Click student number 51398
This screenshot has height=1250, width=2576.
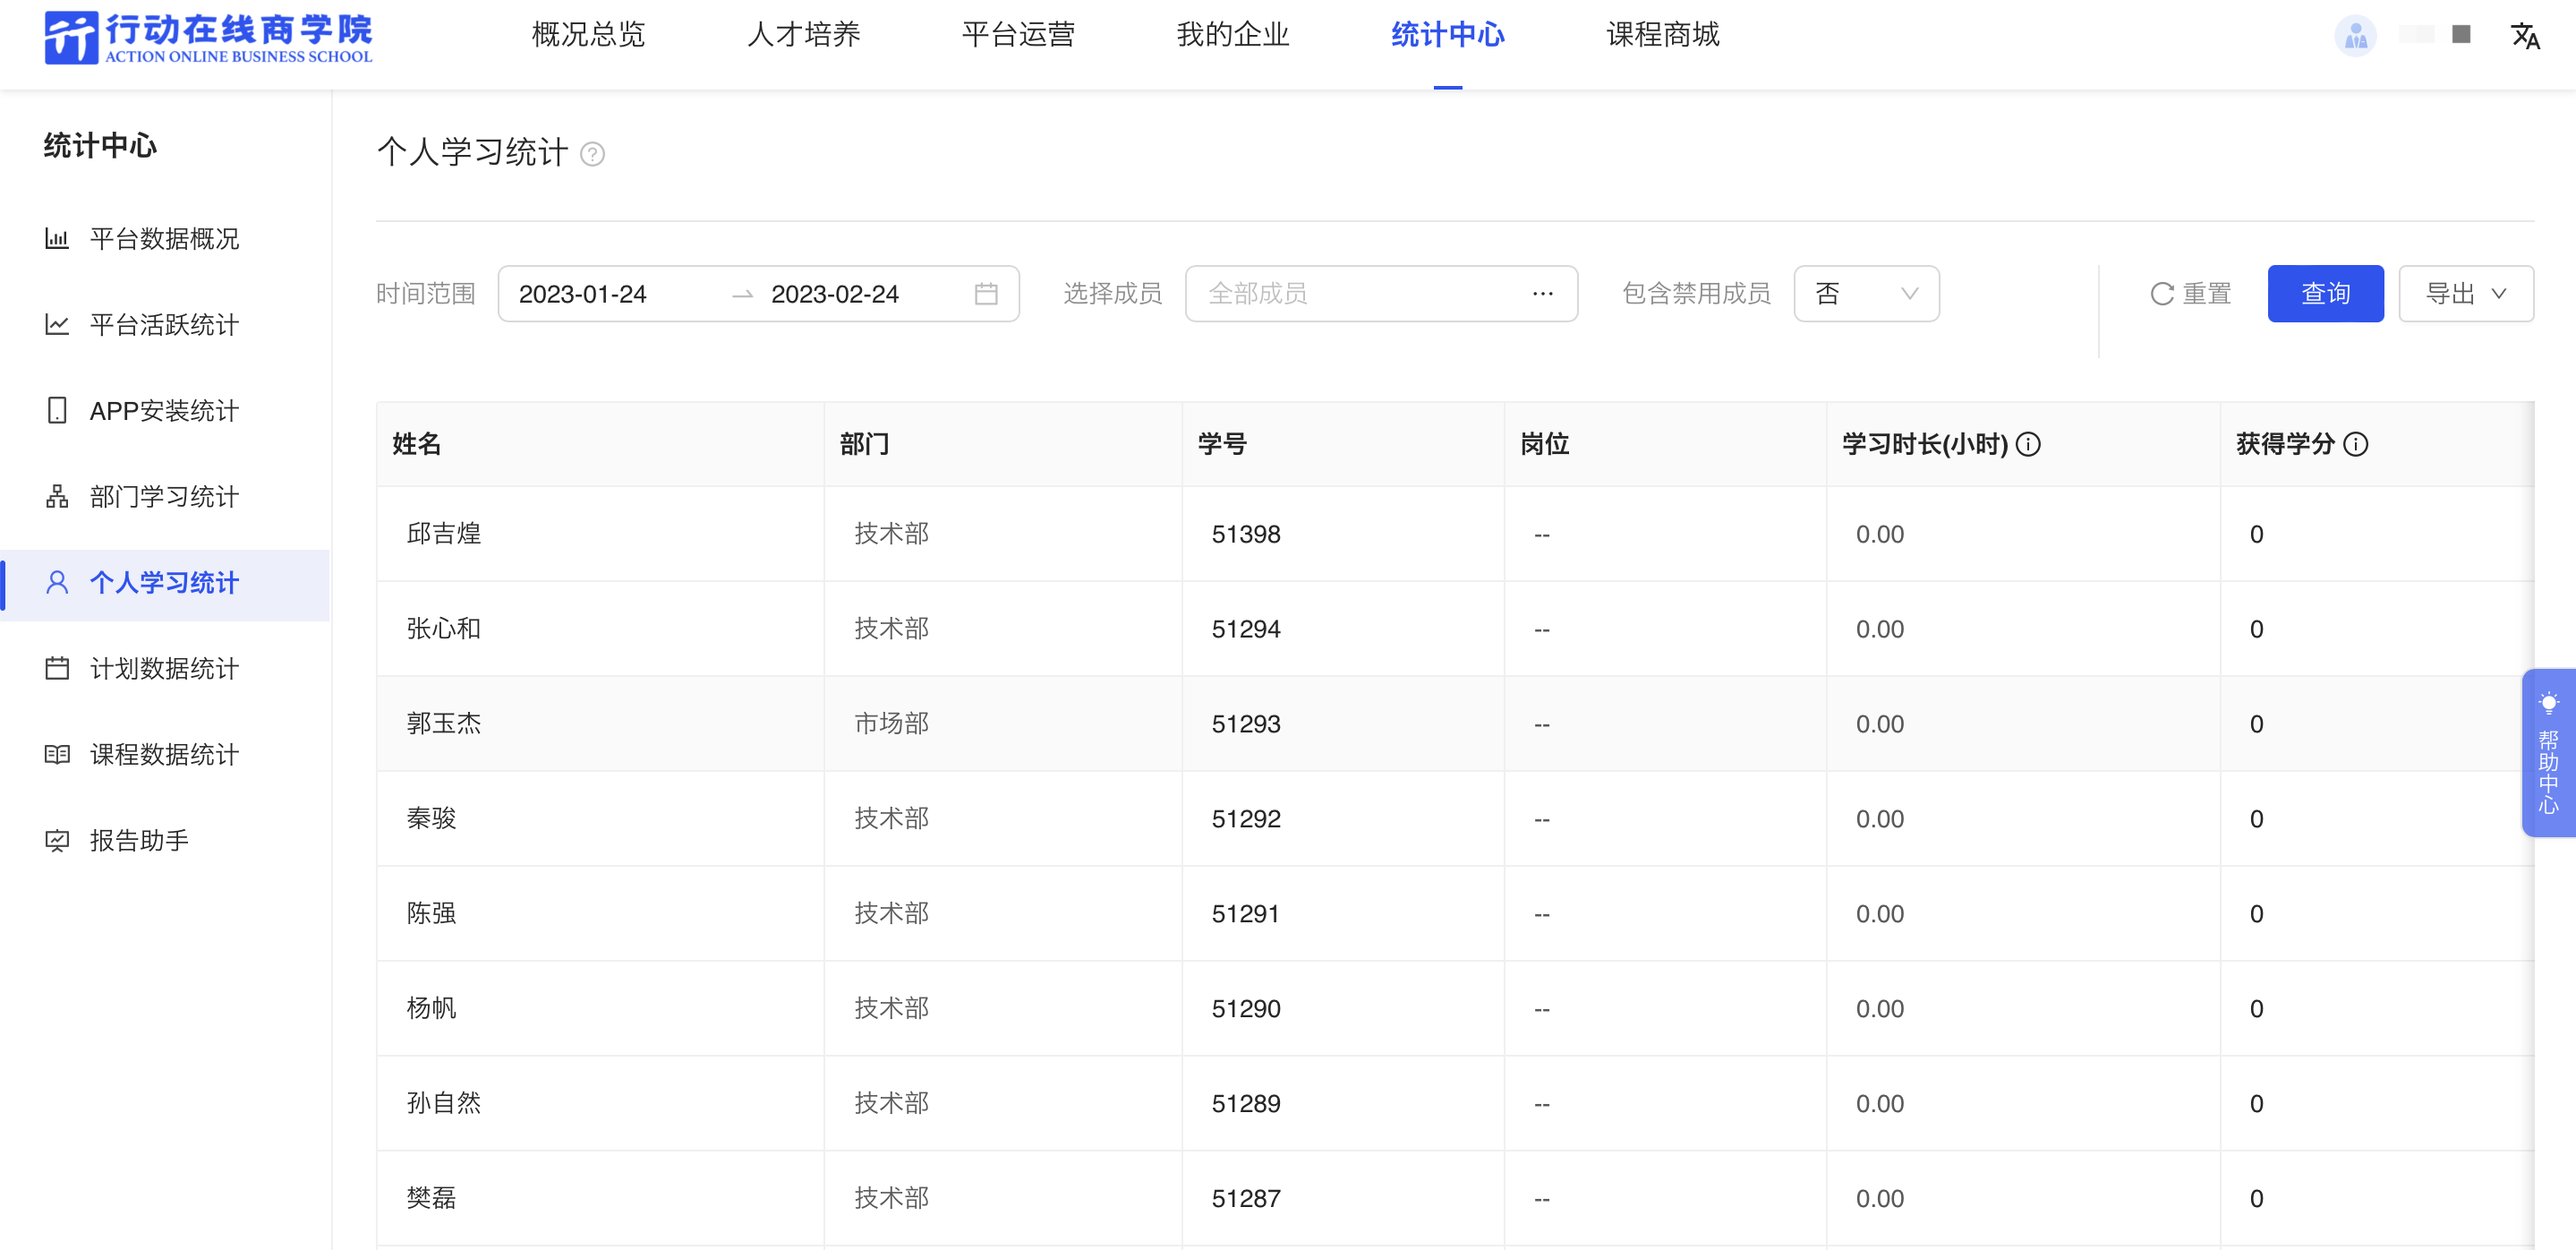click(x=1246, y=535)
